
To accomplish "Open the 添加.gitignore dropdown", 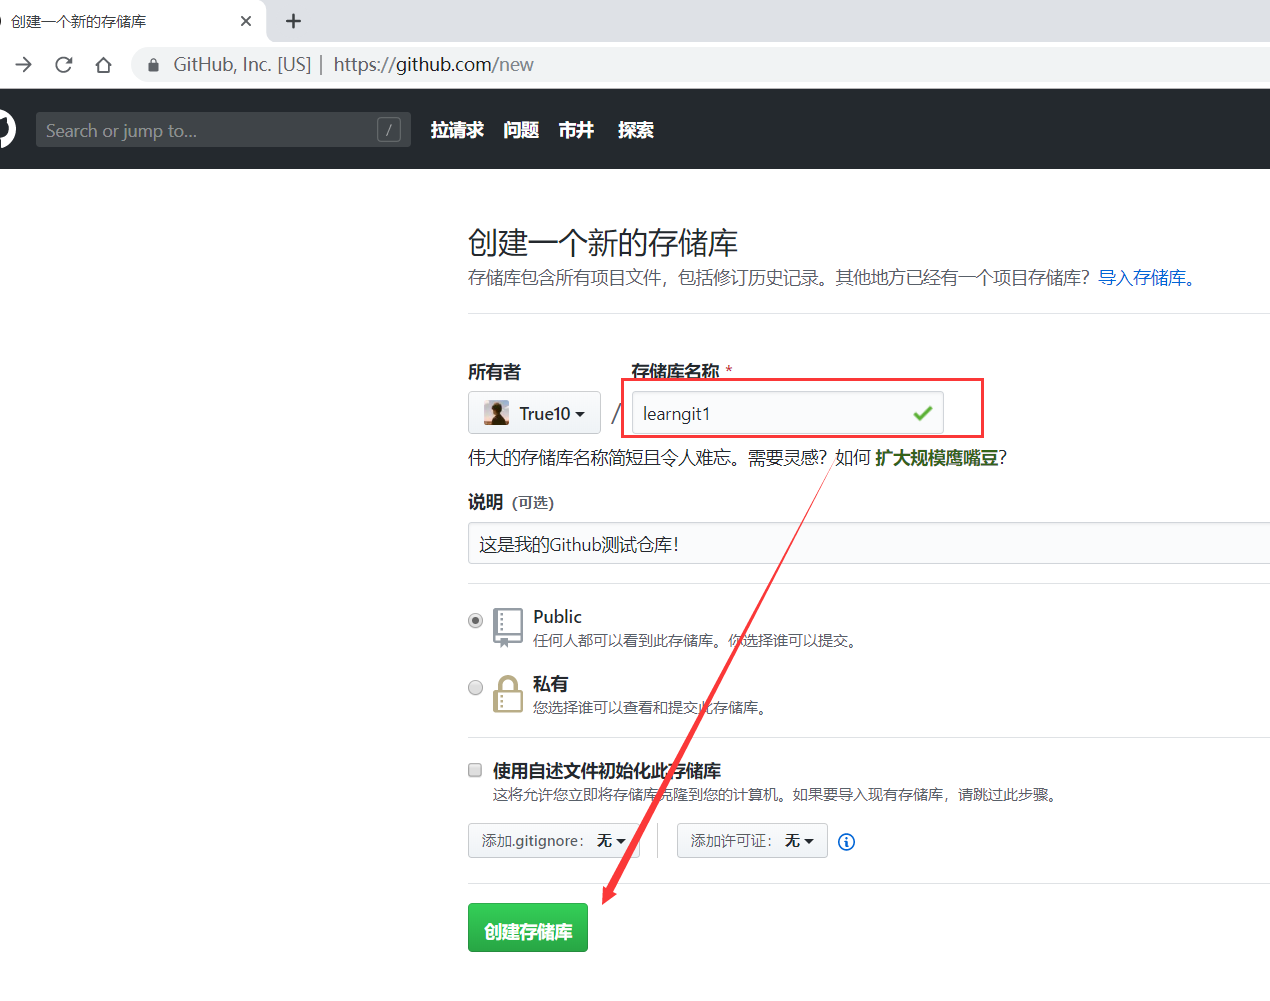I will [x=553, y=841].
